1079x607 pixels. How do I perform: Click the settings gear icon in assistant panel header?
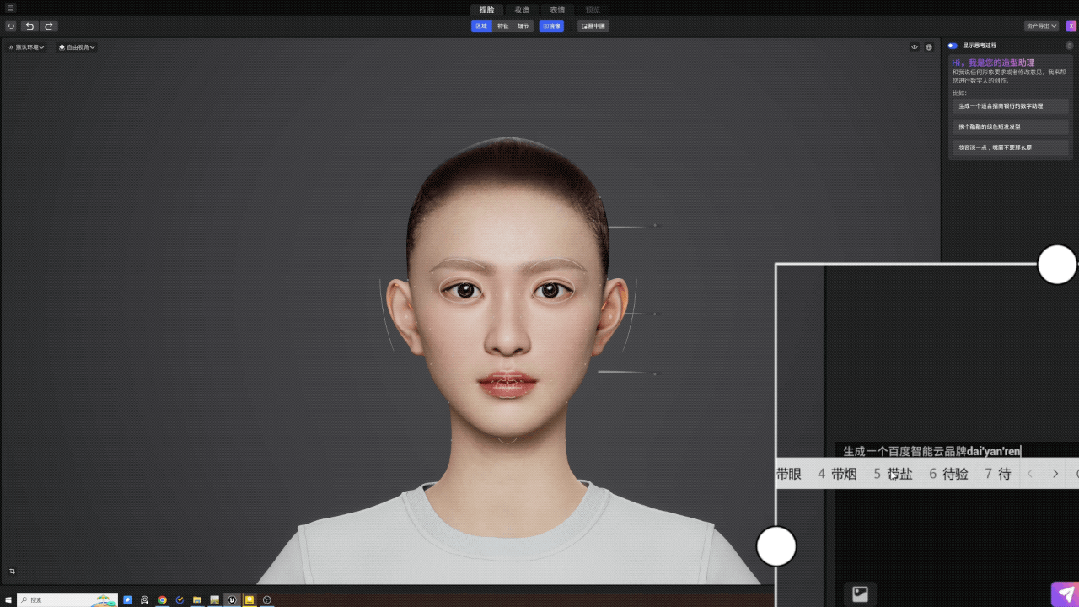(x=1069, y=45)
